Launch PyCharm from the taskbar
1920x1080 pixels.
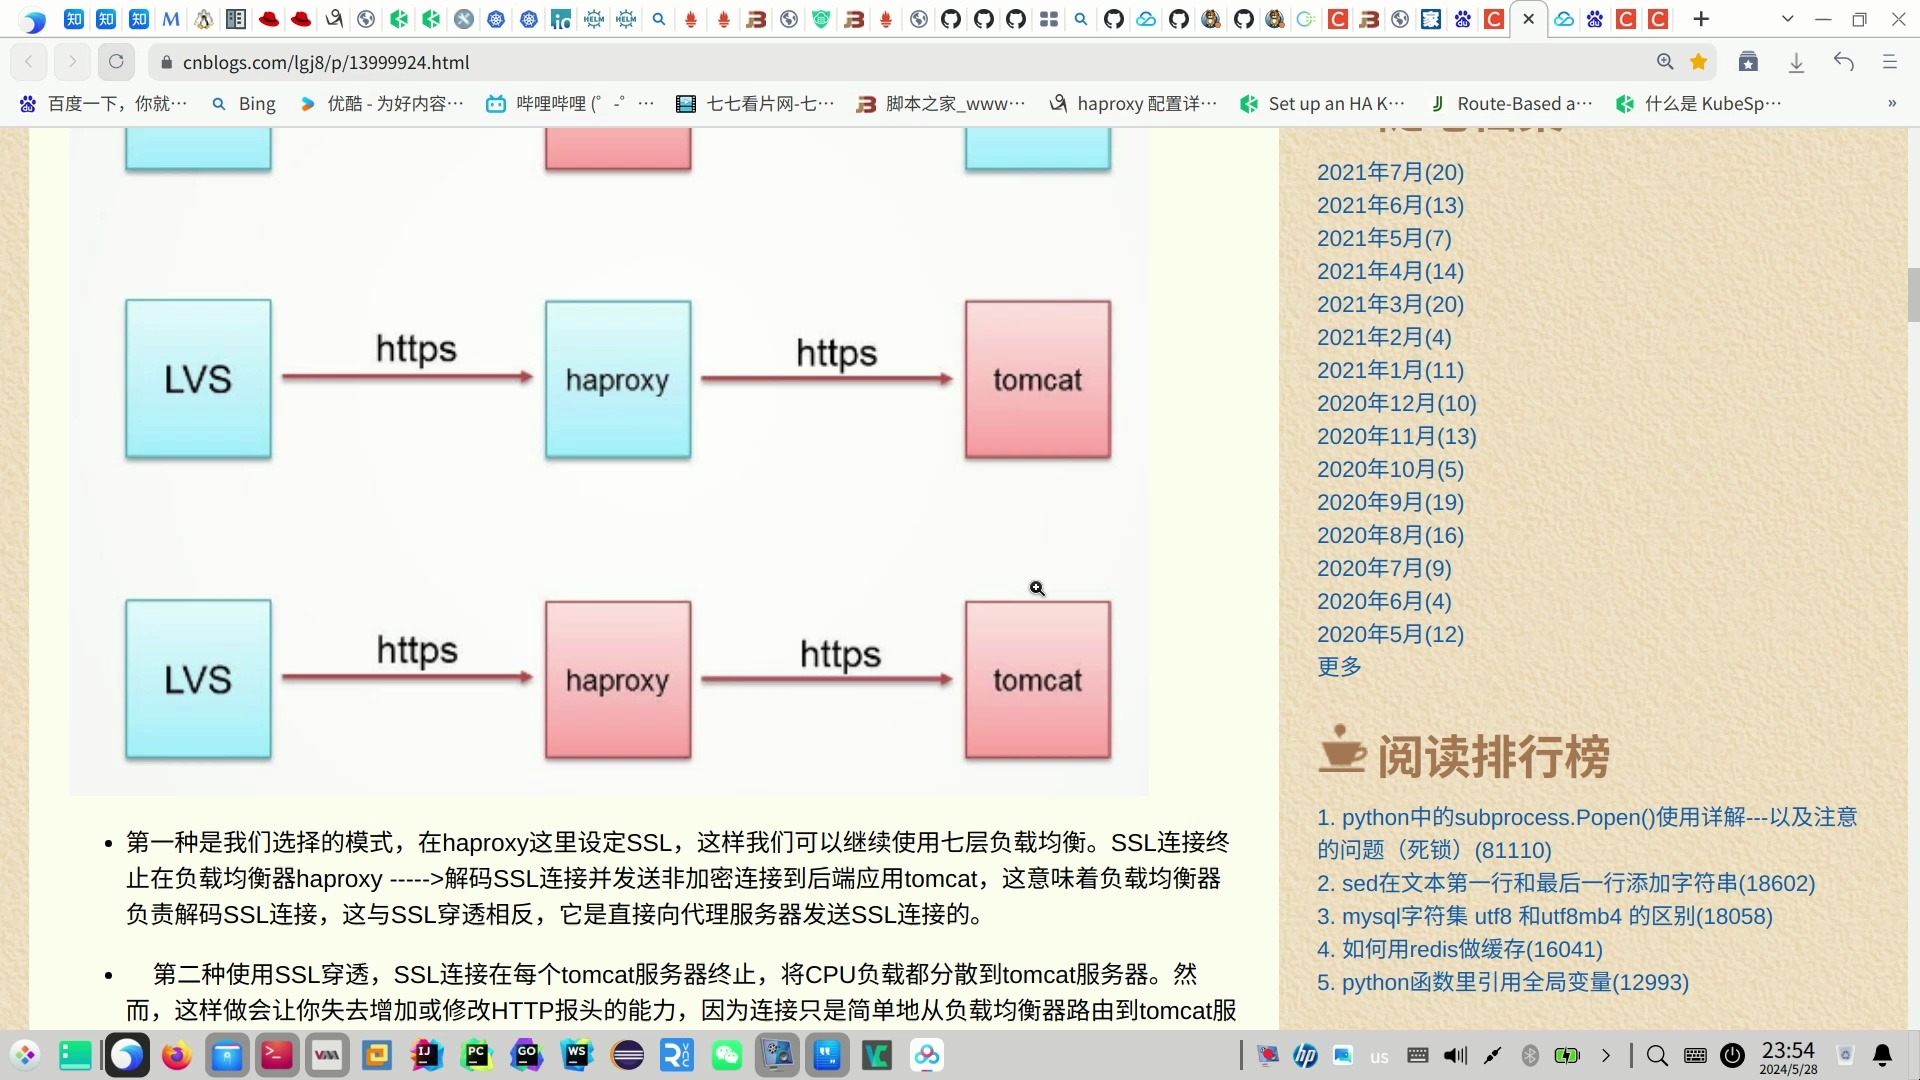click(x=477, y=1056)
